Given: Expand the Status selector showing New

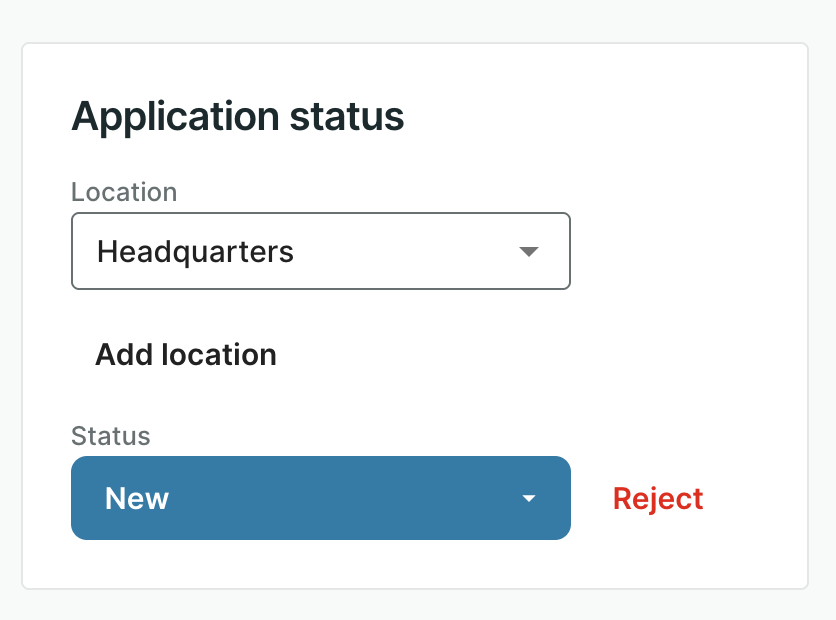Looking at the screenshot, I should 320,498.
